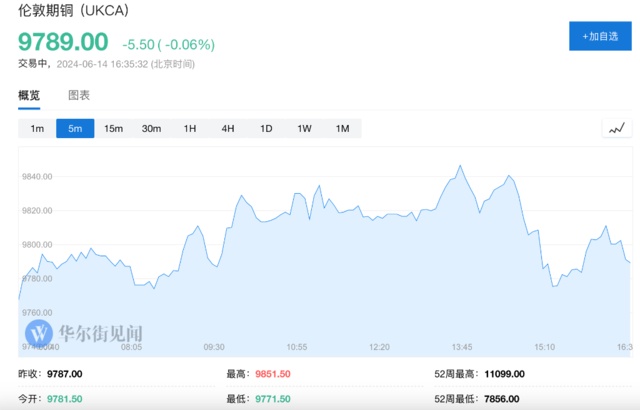Click the line chart type icon

tap(617, 128)
